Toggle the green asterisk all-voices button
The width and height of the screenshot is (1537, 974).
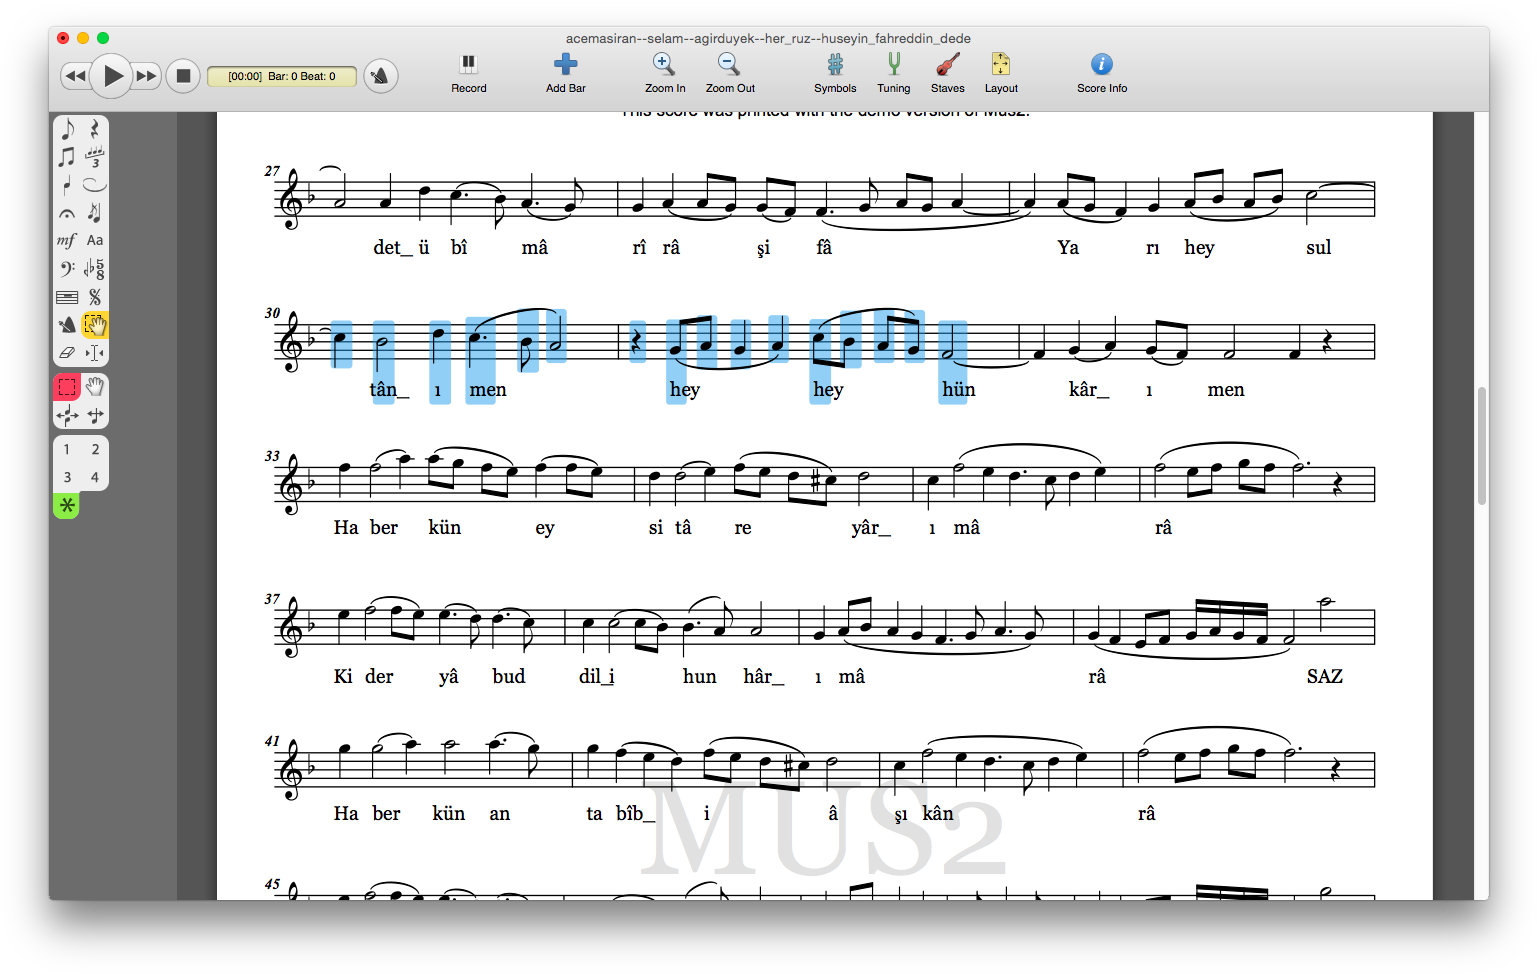[67, 506]
